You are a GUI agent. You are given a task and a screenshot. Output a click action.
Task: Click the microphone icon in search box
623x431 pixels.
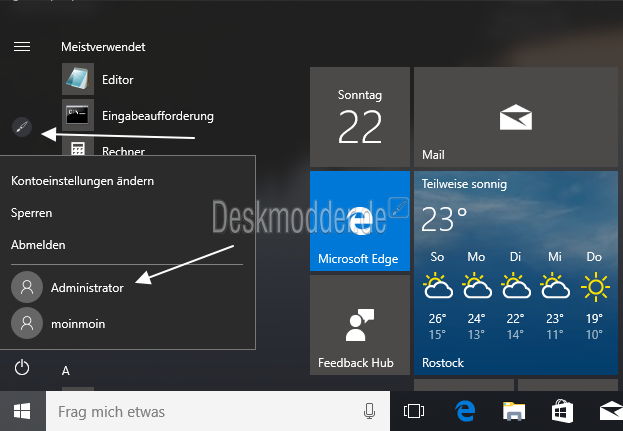pos(369,411)
